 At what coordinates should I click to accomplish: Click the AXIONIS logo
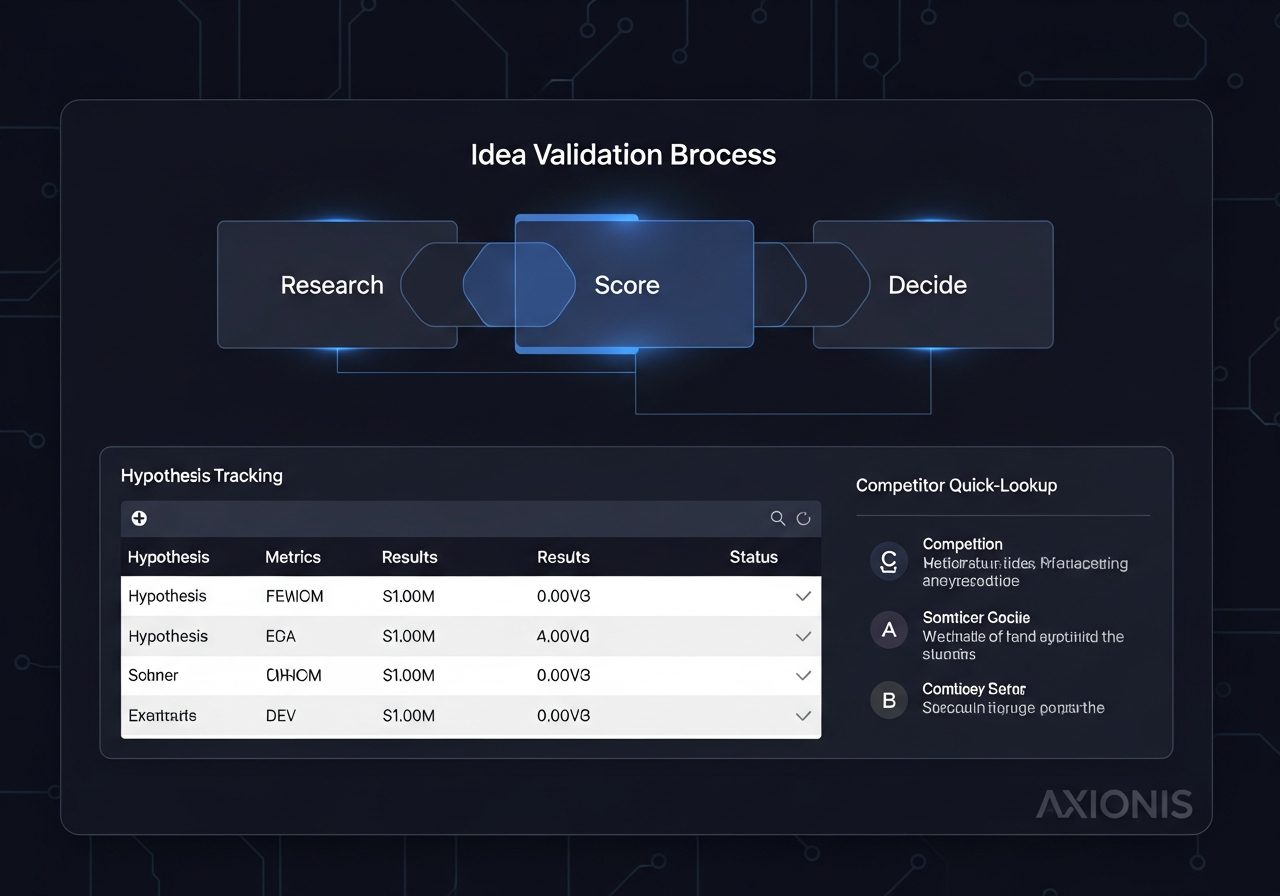click(x=1114, y=803)
